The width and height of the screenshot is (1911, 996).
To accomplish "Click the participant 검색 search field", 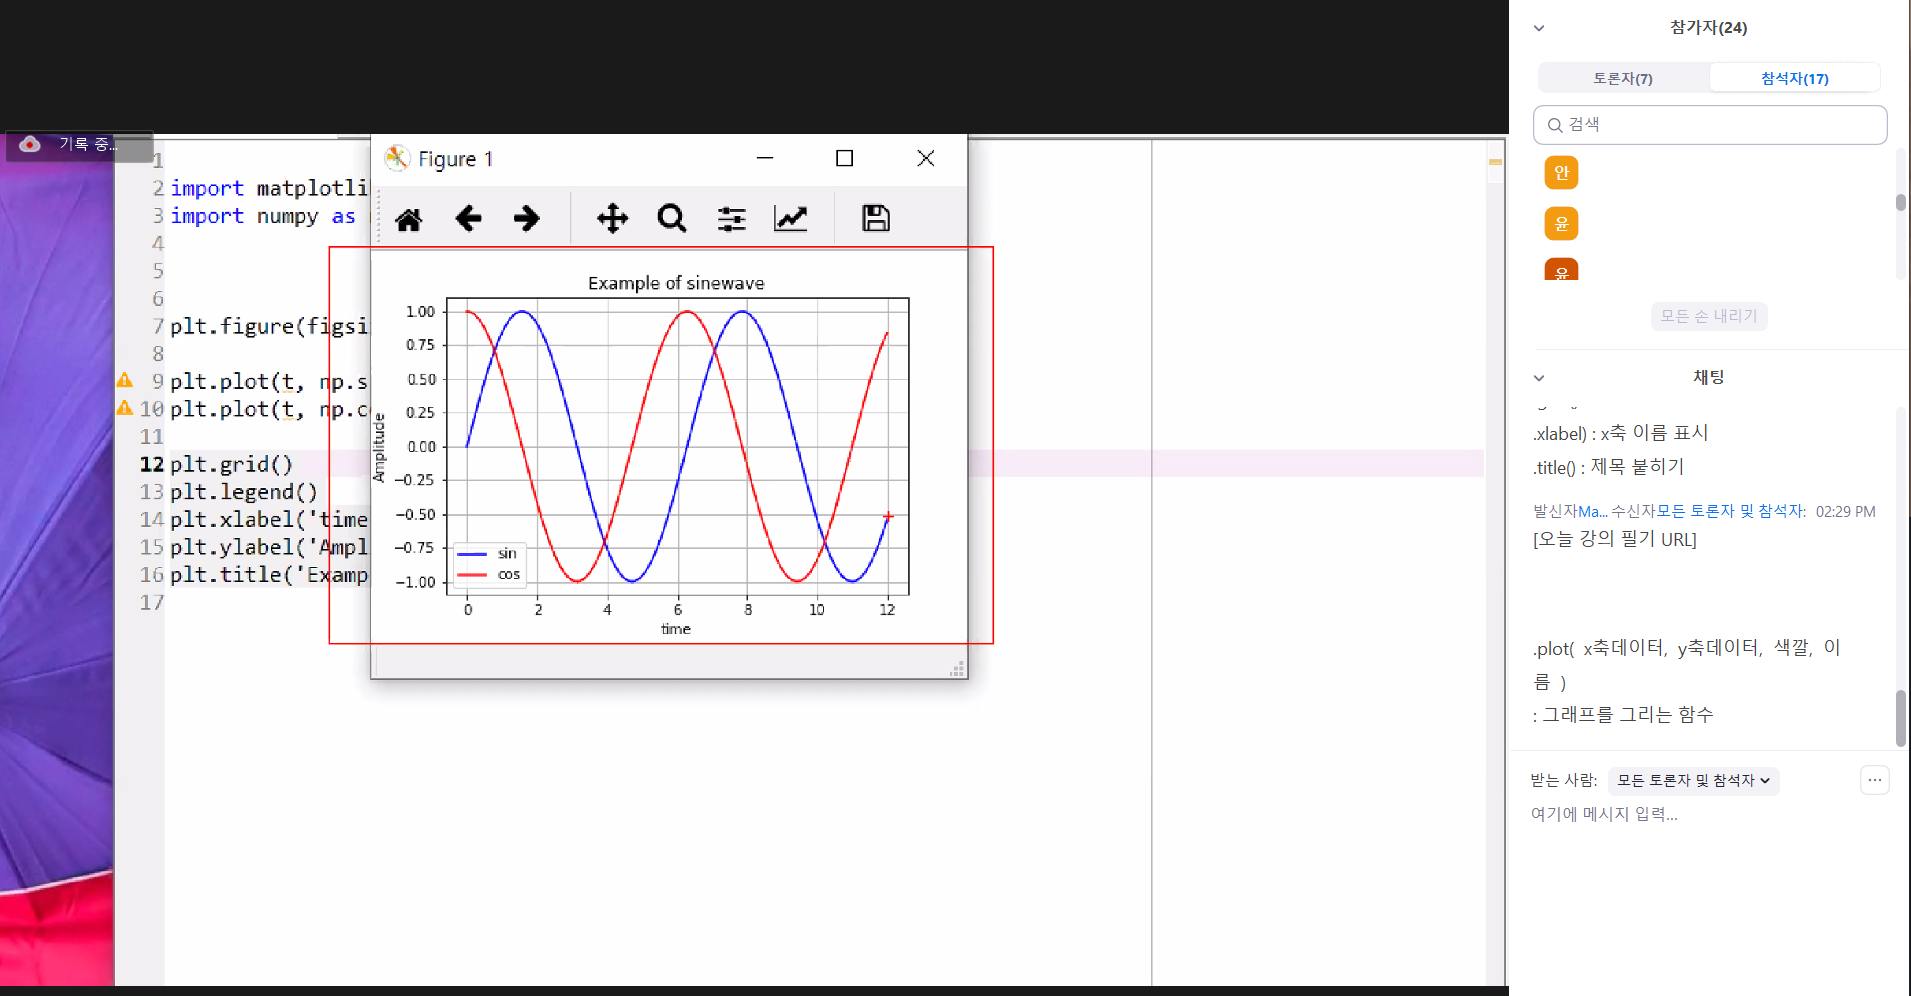I will click(1710, 125).
